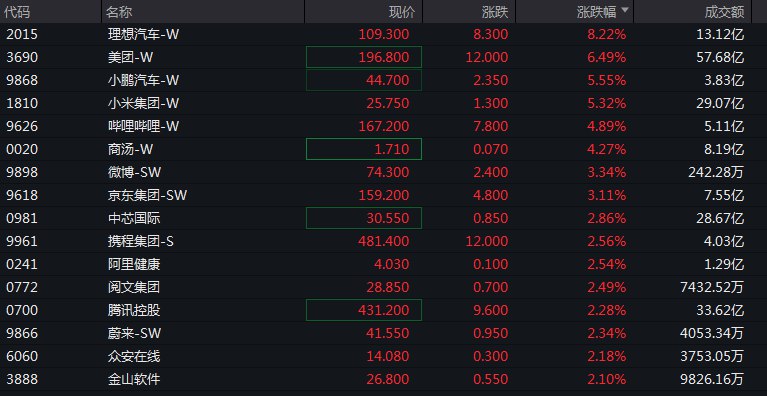Select the 金山软件 row
This screenshot has height=396, width=767.
pos(384,379)
